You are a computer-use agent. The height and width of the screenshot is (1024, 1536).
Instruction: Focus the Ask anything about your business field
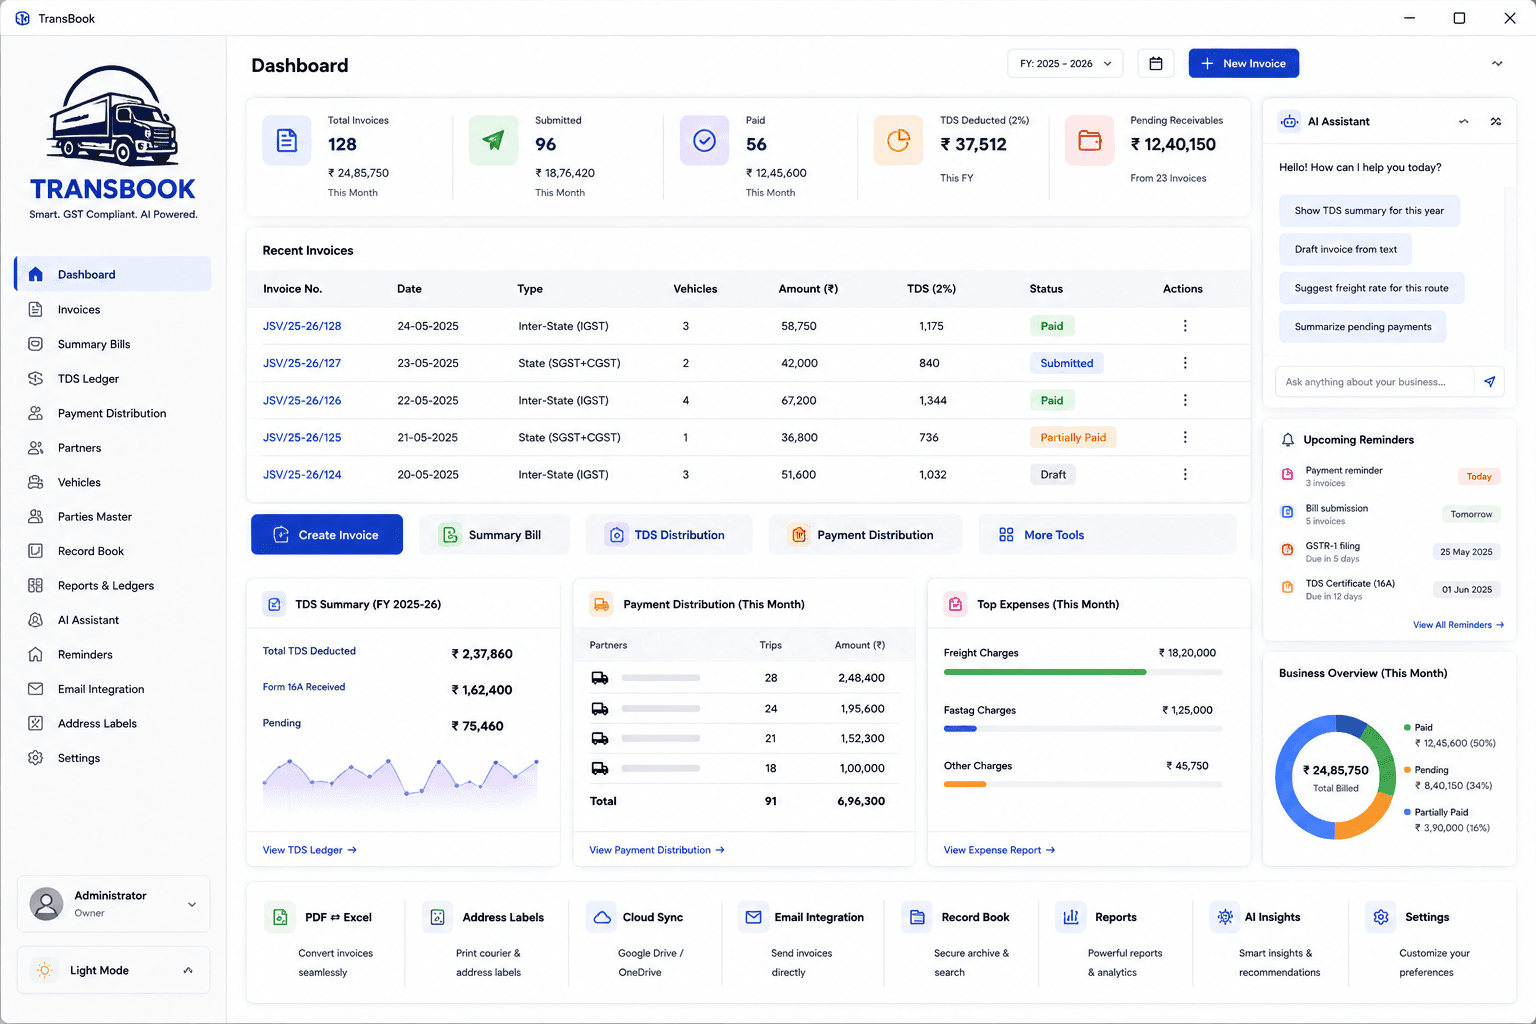1375,382
